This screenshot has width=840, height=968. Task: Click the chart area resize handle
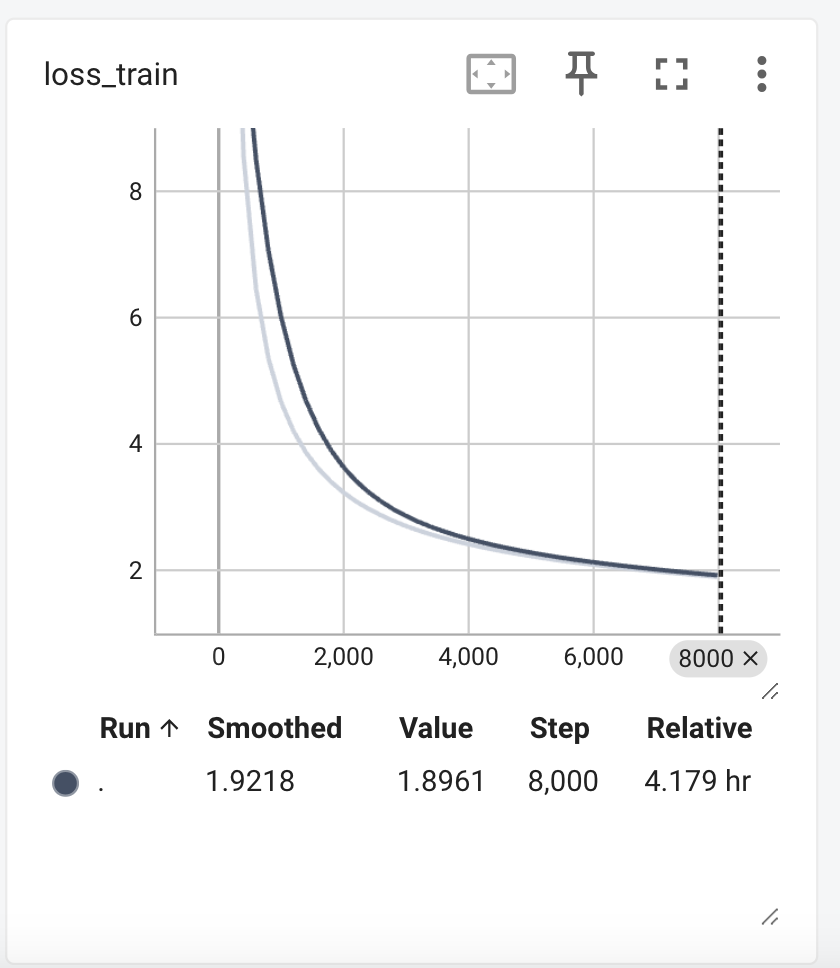770,691
